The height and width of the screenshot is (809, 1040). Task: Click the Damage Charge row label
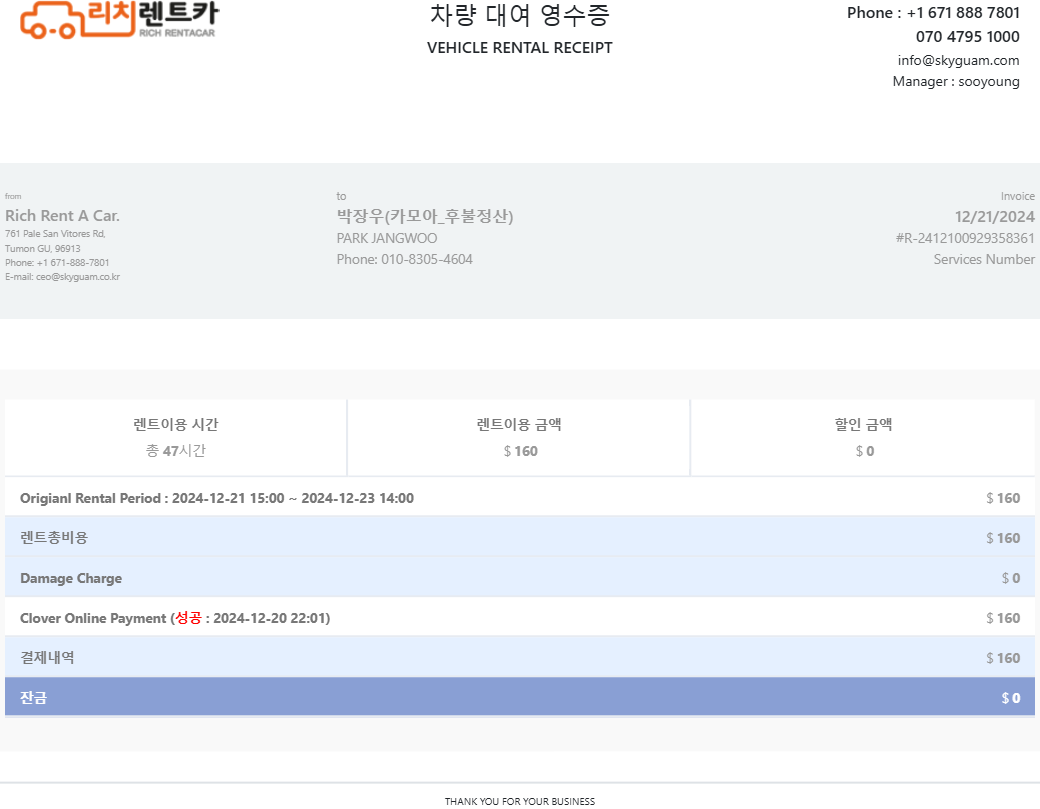(x=71, y=578)
